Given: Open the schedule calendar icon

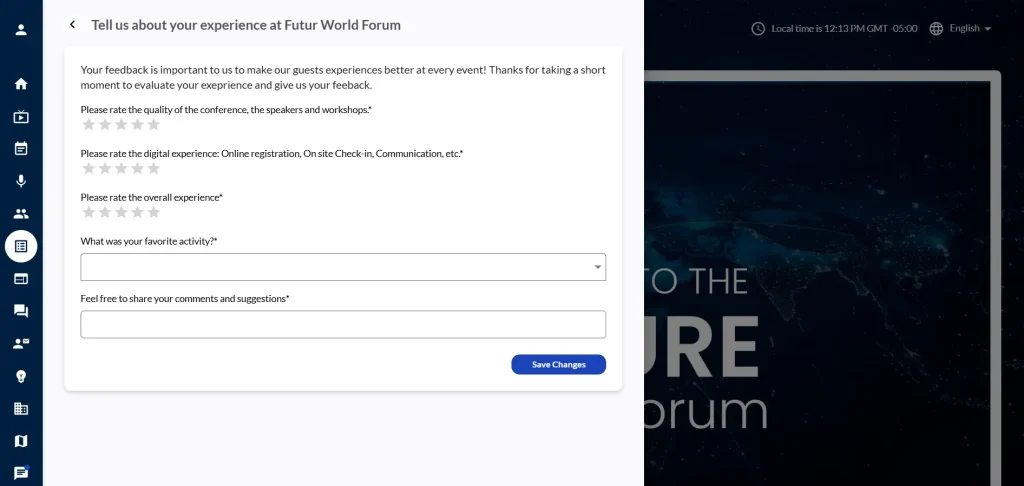Looking at the screenshot, I should pyautogui.click(x=21, y=148).
